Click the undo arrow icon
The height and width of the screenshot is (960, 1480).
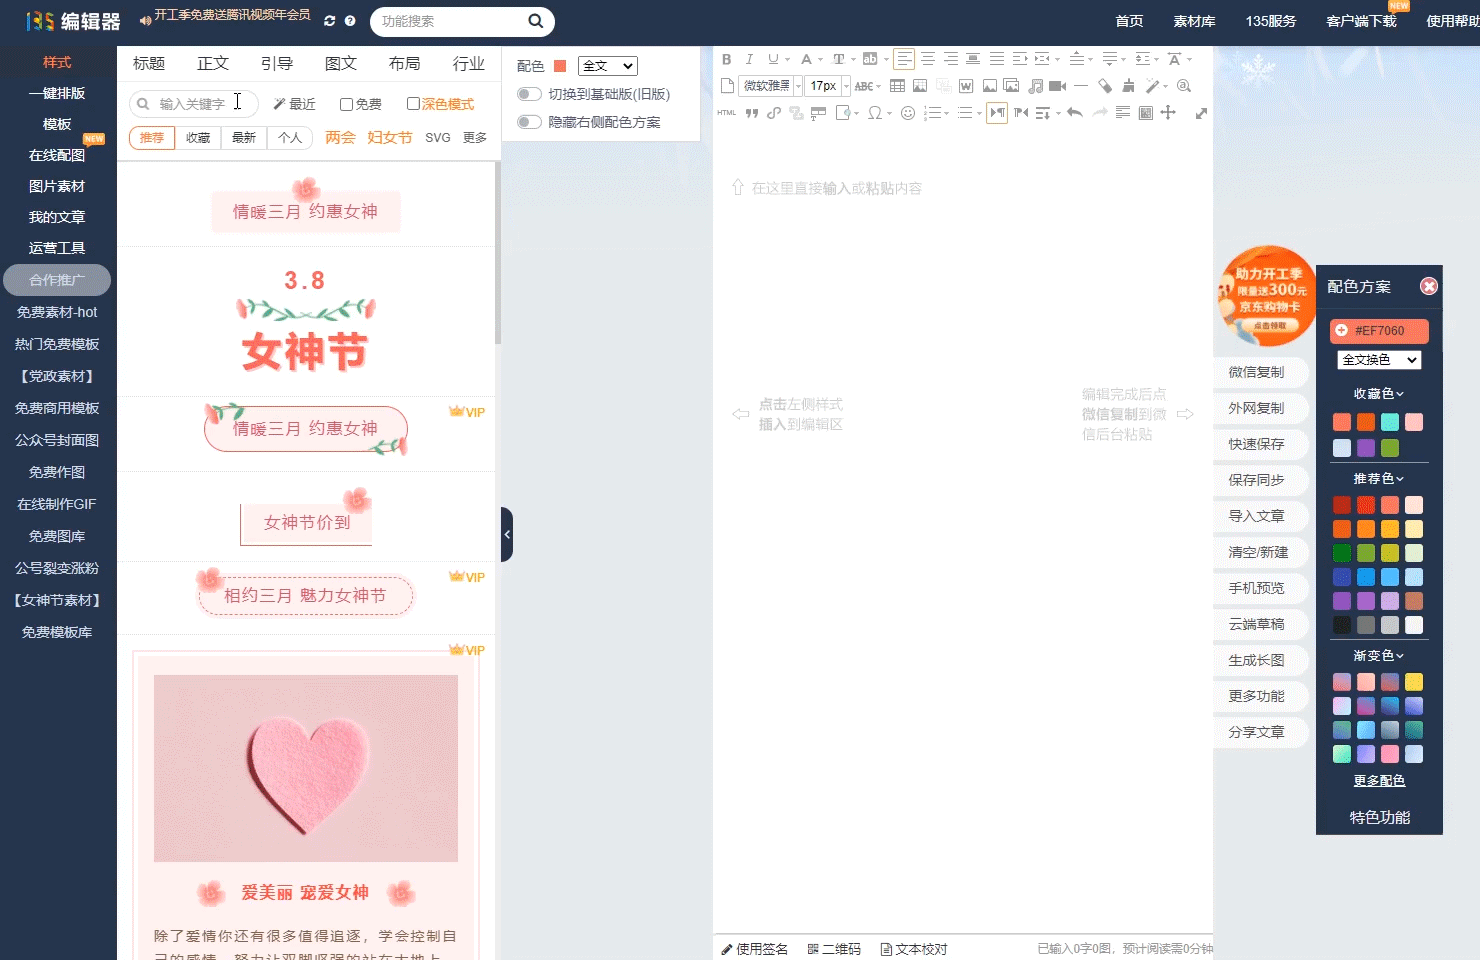[x=1074, y=113]
